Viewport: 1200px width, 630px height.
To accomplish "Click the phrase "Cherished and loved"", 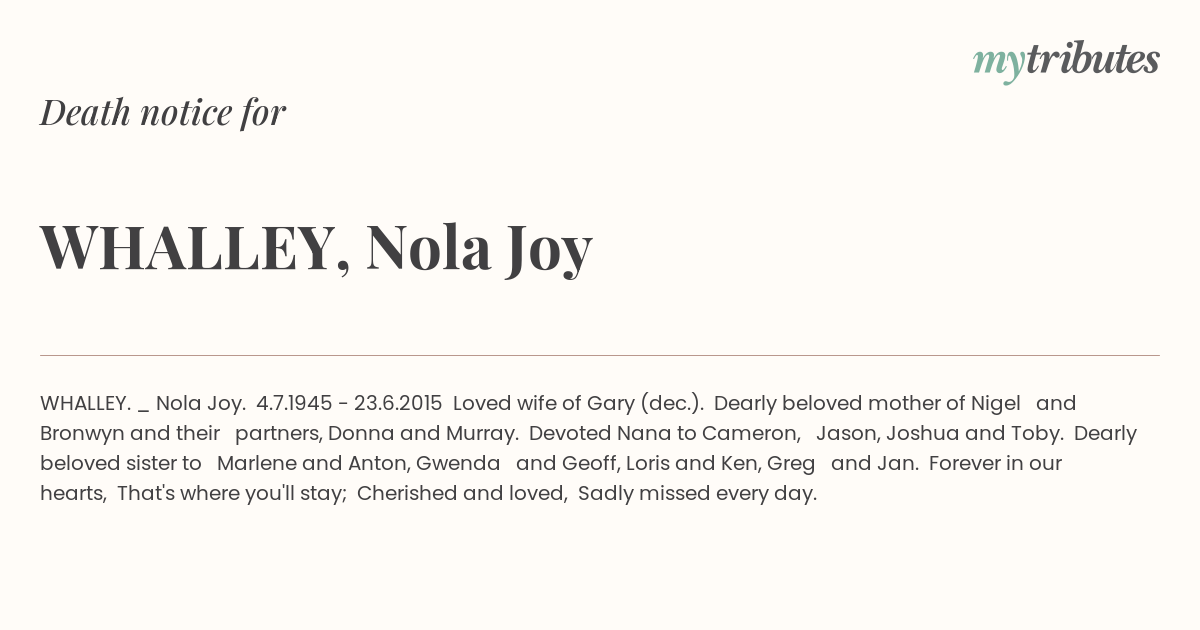I will pos(461,493).
